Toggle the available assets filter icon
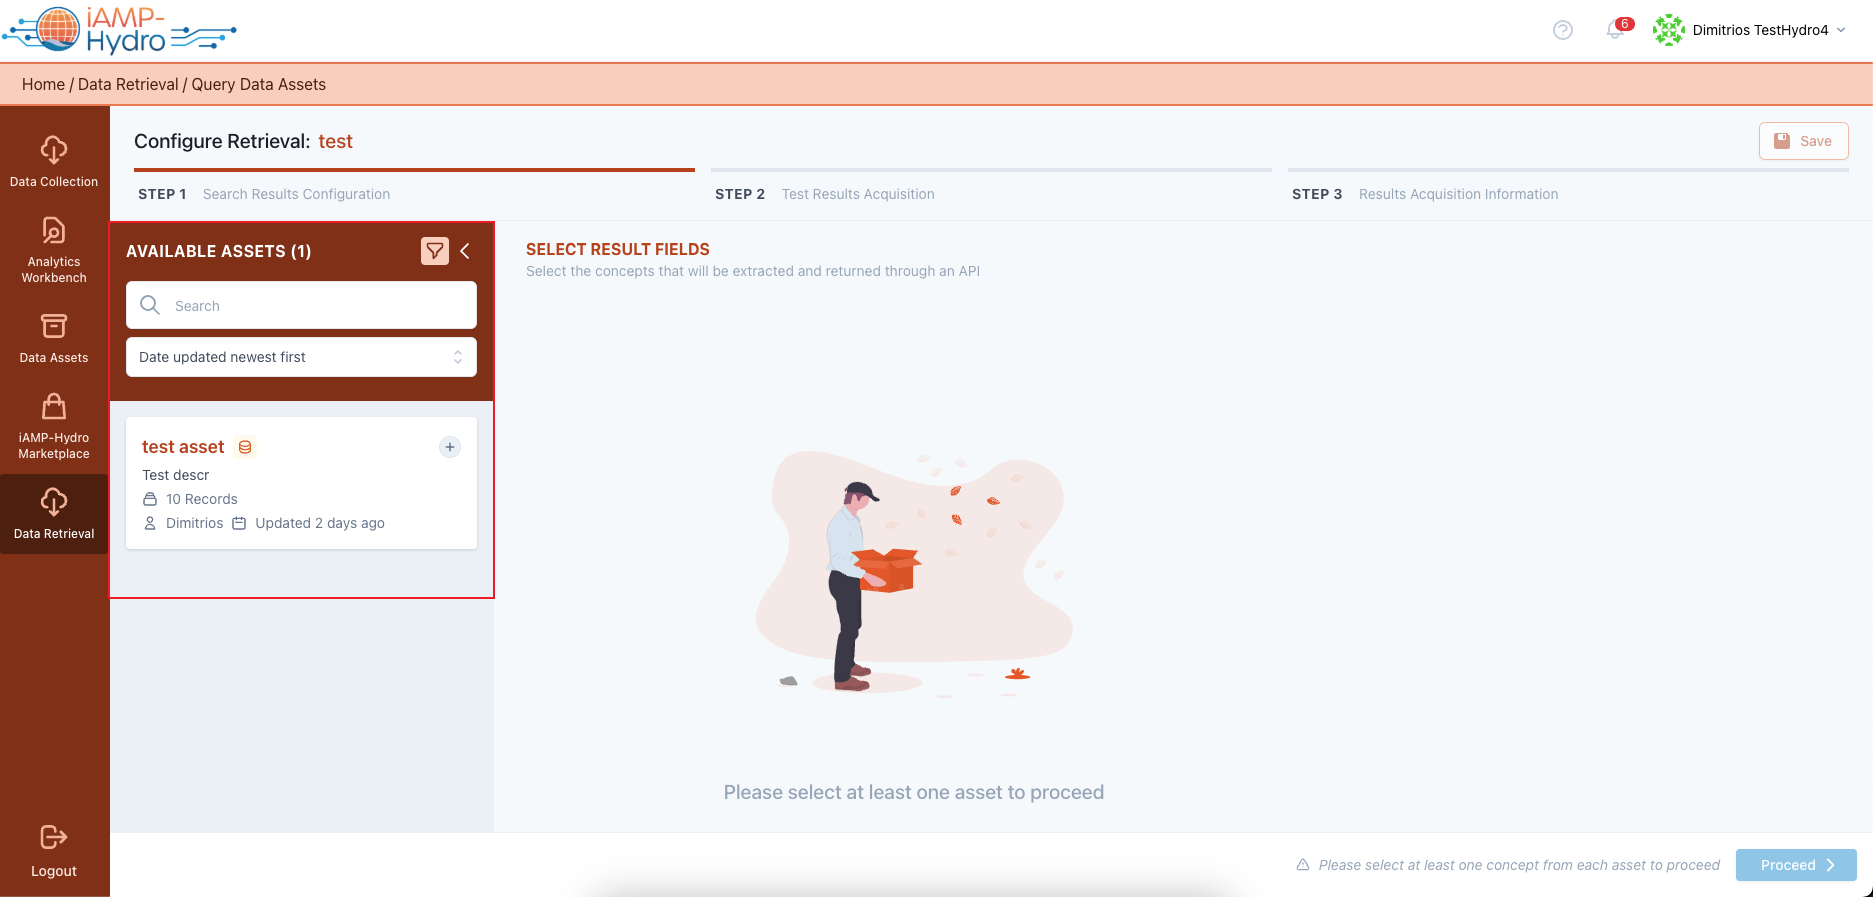 coord(435,251)
